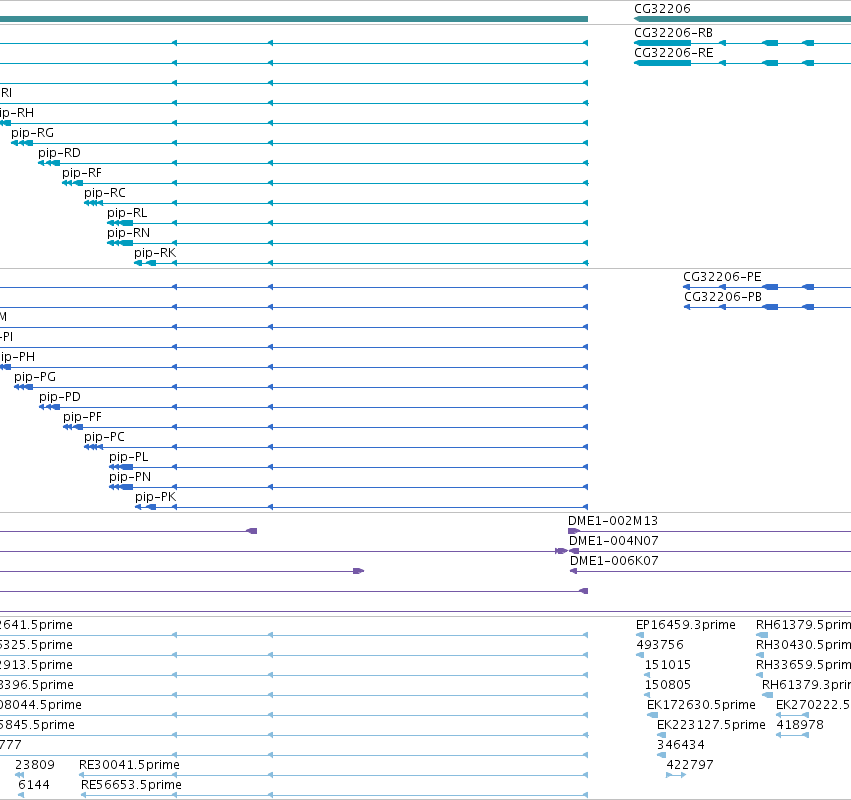This screenshot has height=800, width=851.
Task: Click the 493756 feature label
Action: (660, 645)
